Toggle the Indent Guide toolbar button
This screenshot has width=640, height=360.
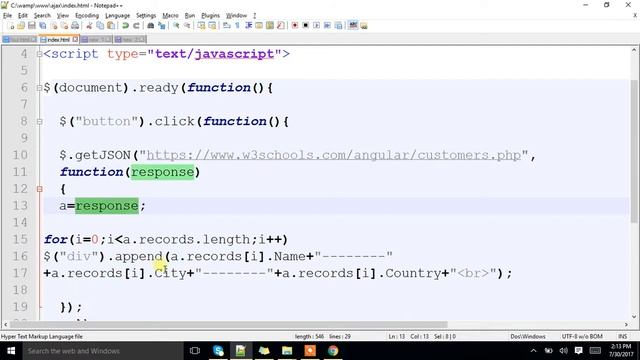[248, 26]
